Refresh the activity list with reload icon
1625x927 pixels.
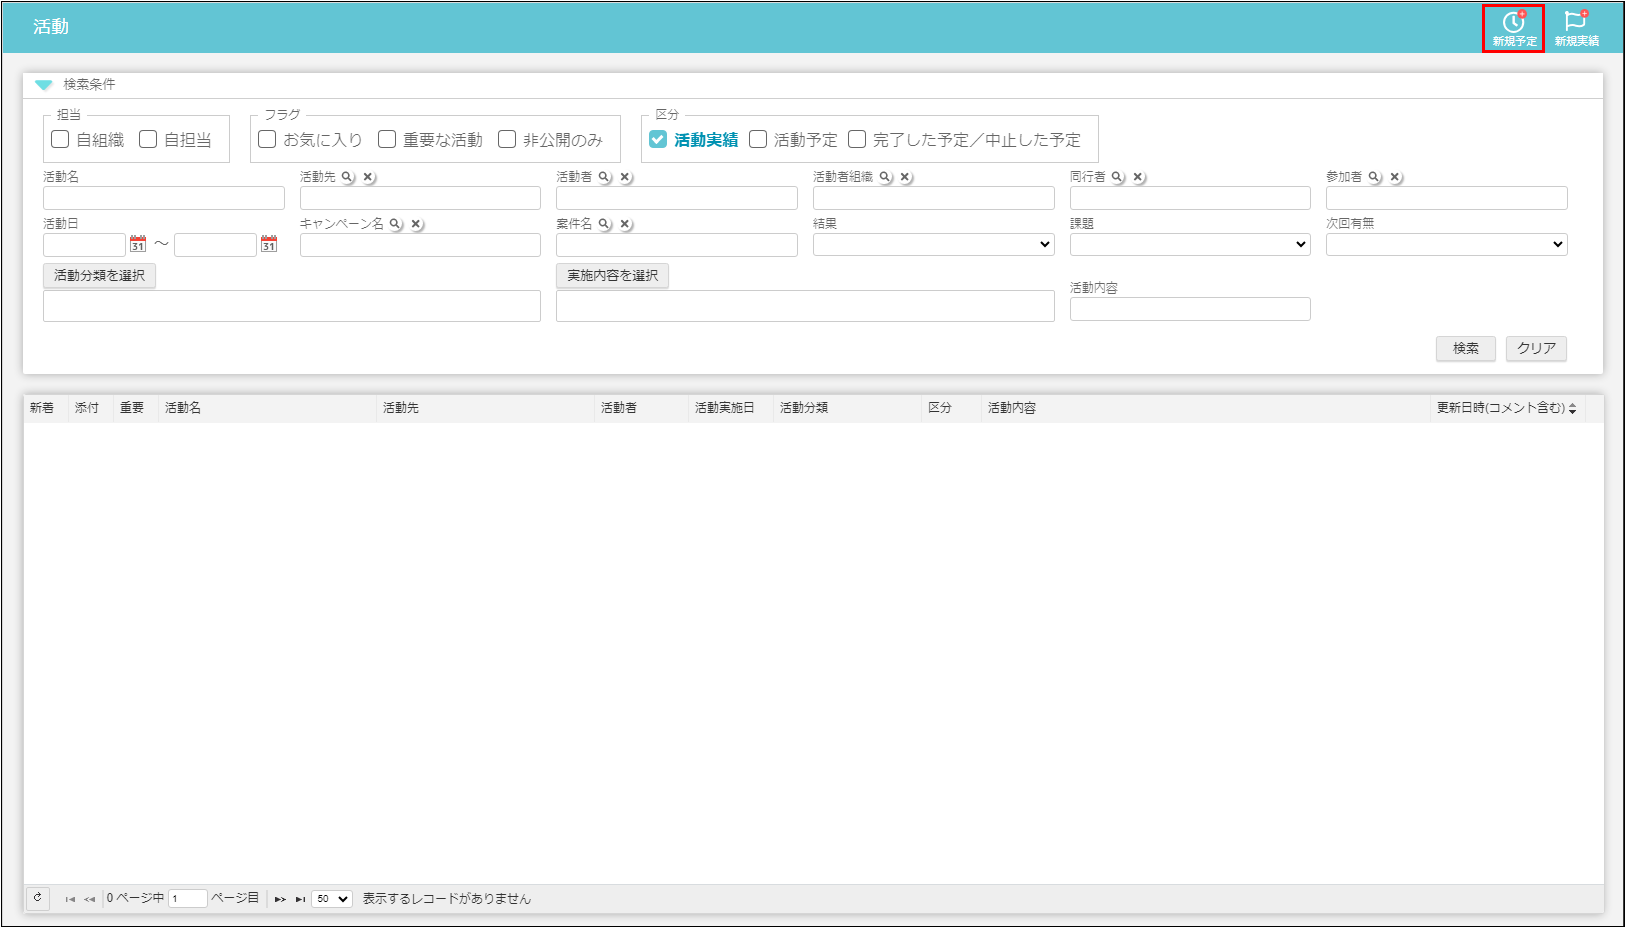37,898
